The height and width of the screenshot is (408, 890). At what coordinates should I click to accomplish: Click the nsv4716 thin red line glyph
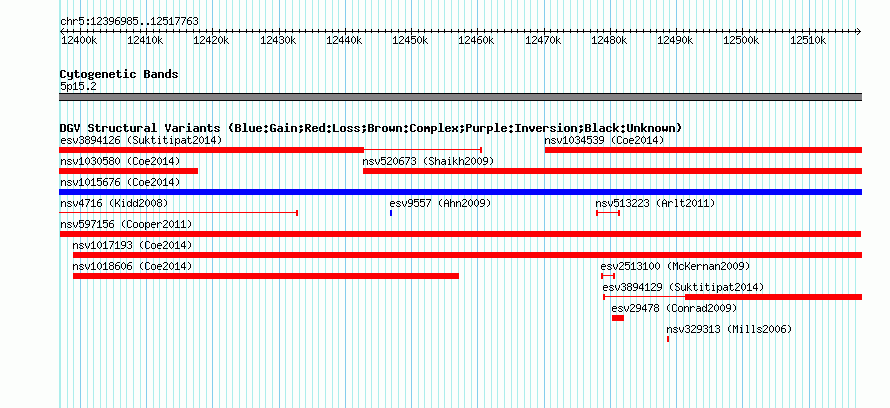click(x=178, y=213)
